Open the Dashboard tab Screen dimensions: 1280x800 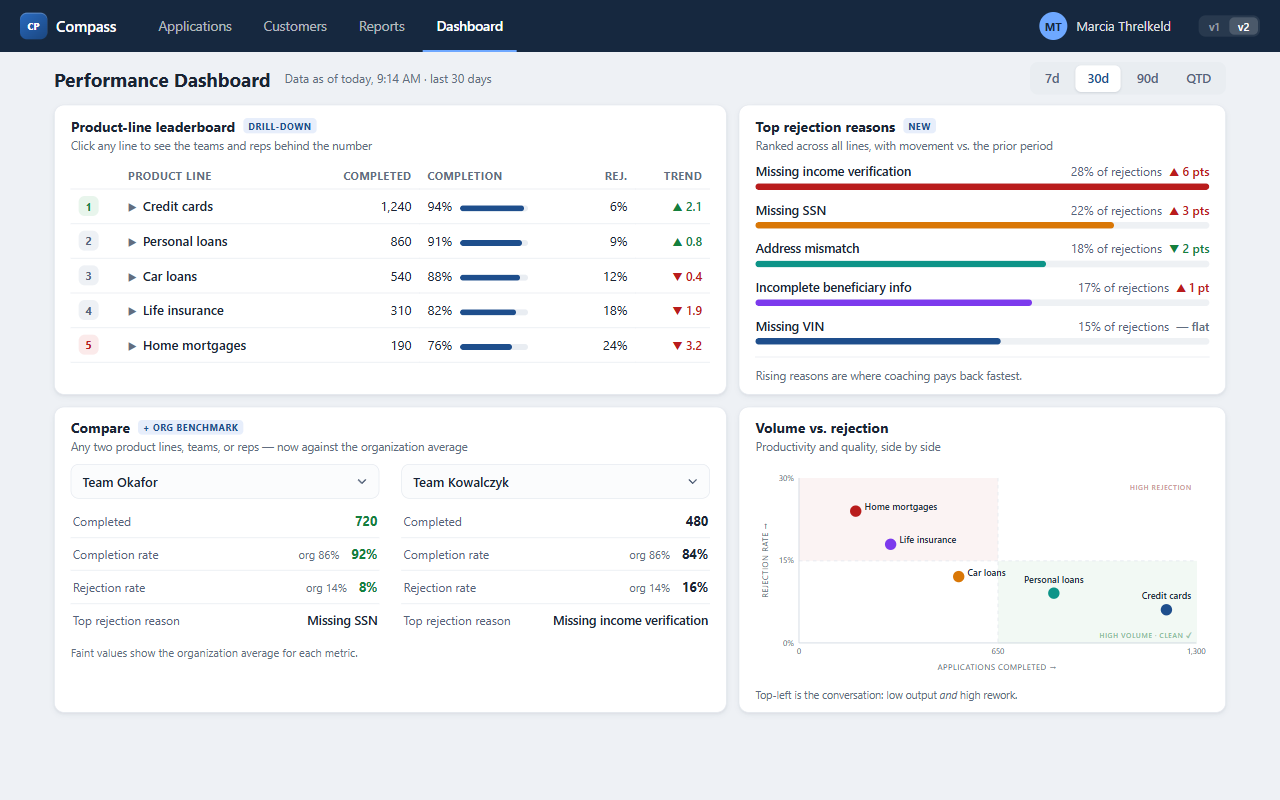[x=470, y=27]
